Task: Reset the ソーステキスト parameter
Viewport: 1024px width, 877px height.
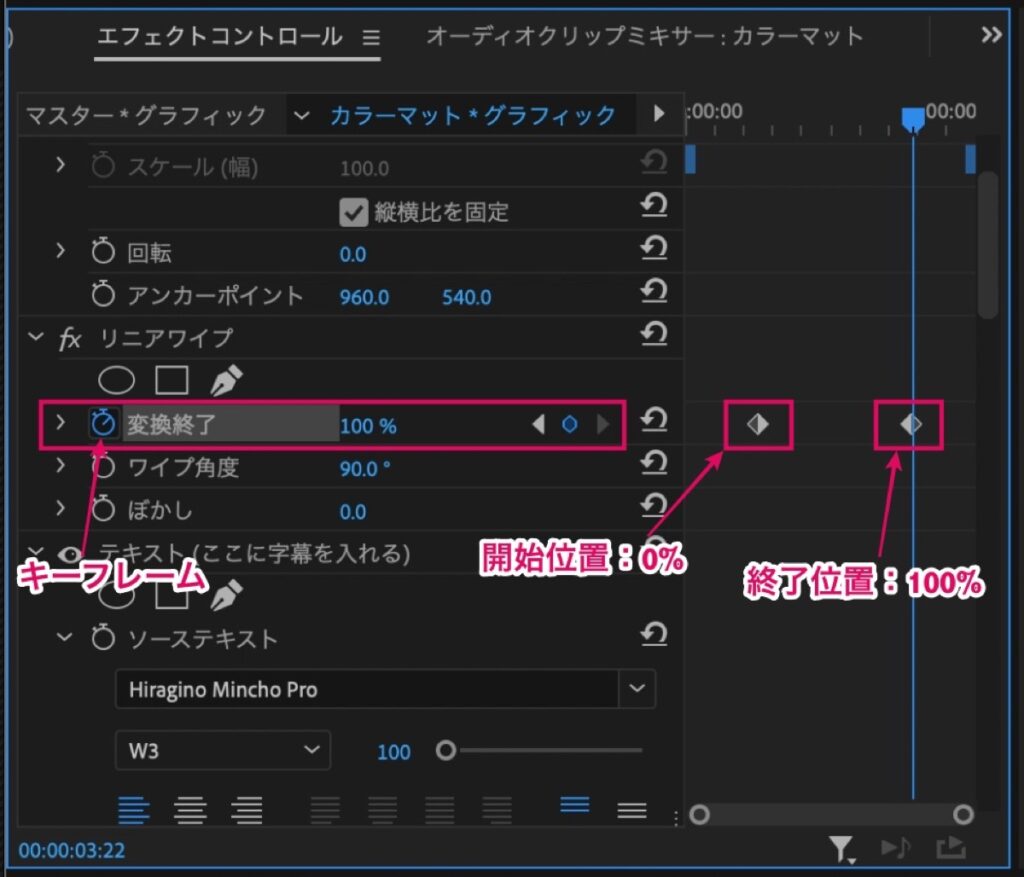Action: (x=654, y=633)
